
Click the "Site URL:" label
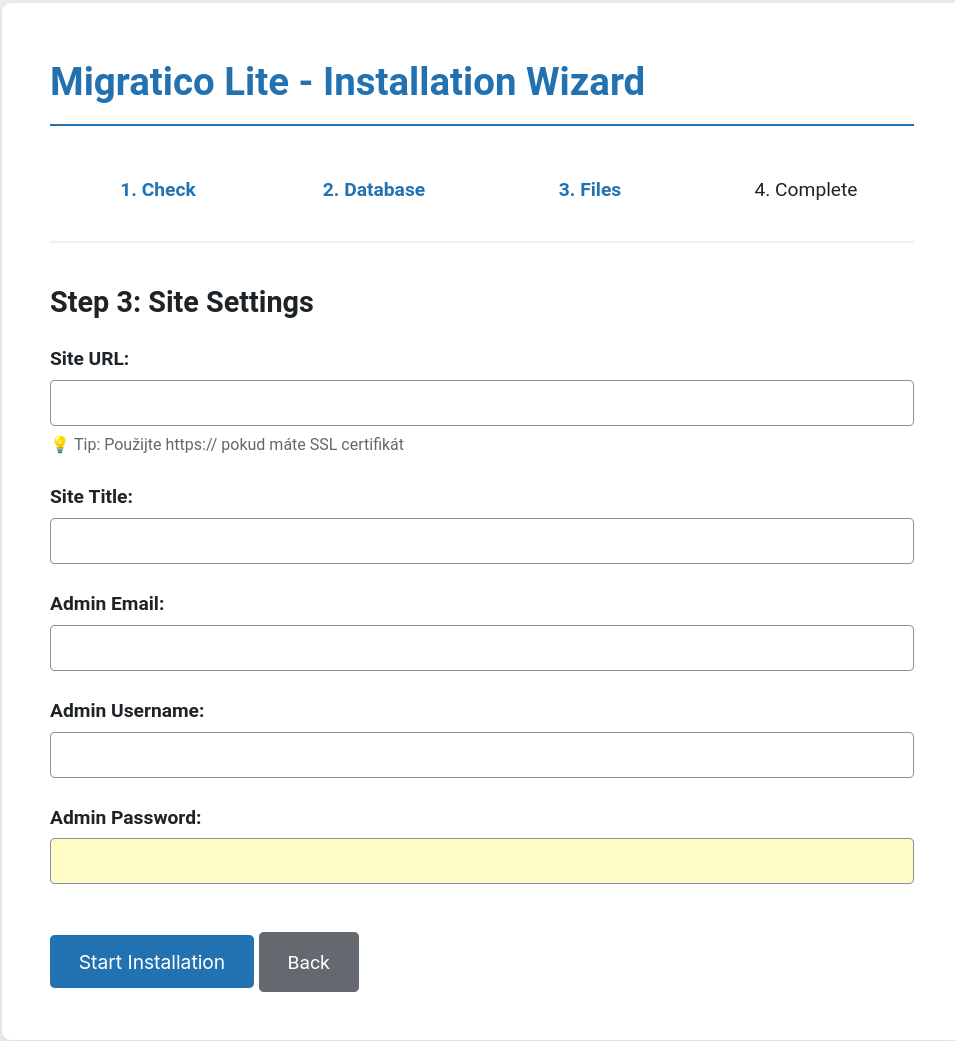90,359
